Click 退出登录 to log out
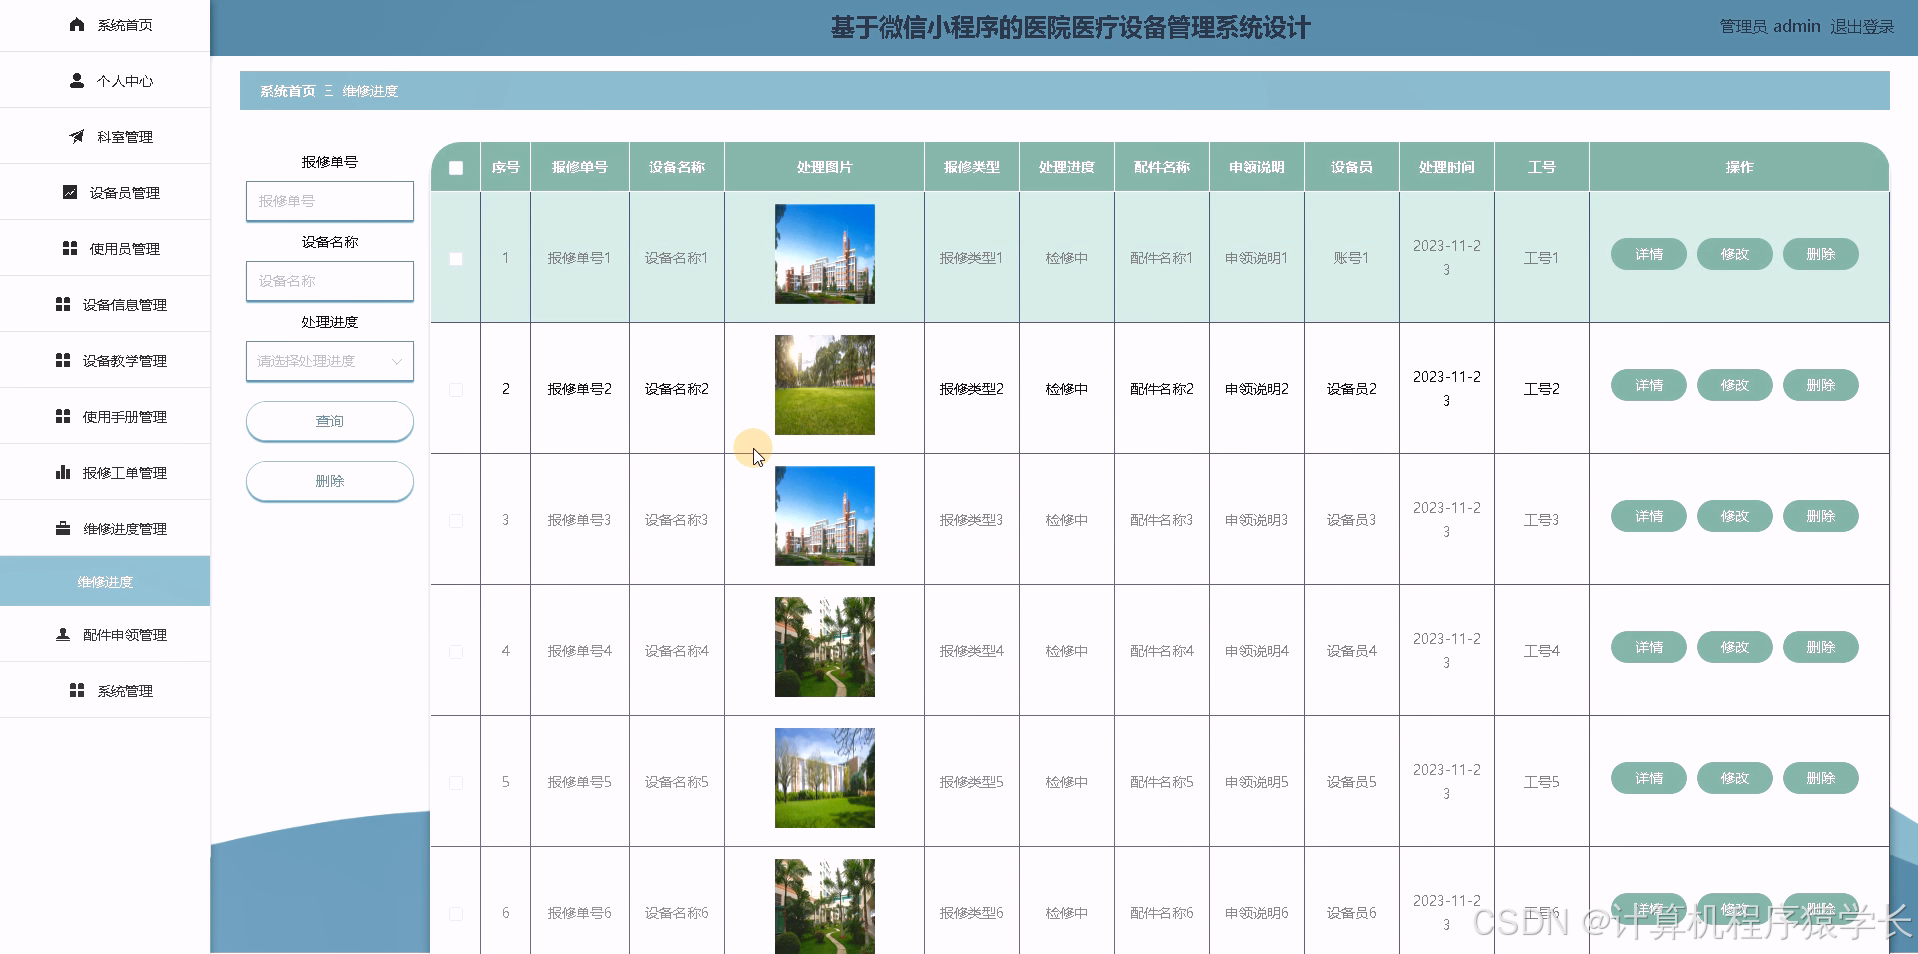The width and height of the screenshot is (1918, 954). click(x=1861, y=27)
